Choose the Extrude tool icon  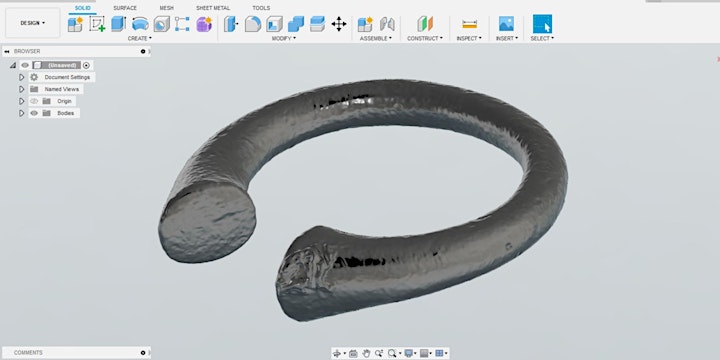(118, 24)
